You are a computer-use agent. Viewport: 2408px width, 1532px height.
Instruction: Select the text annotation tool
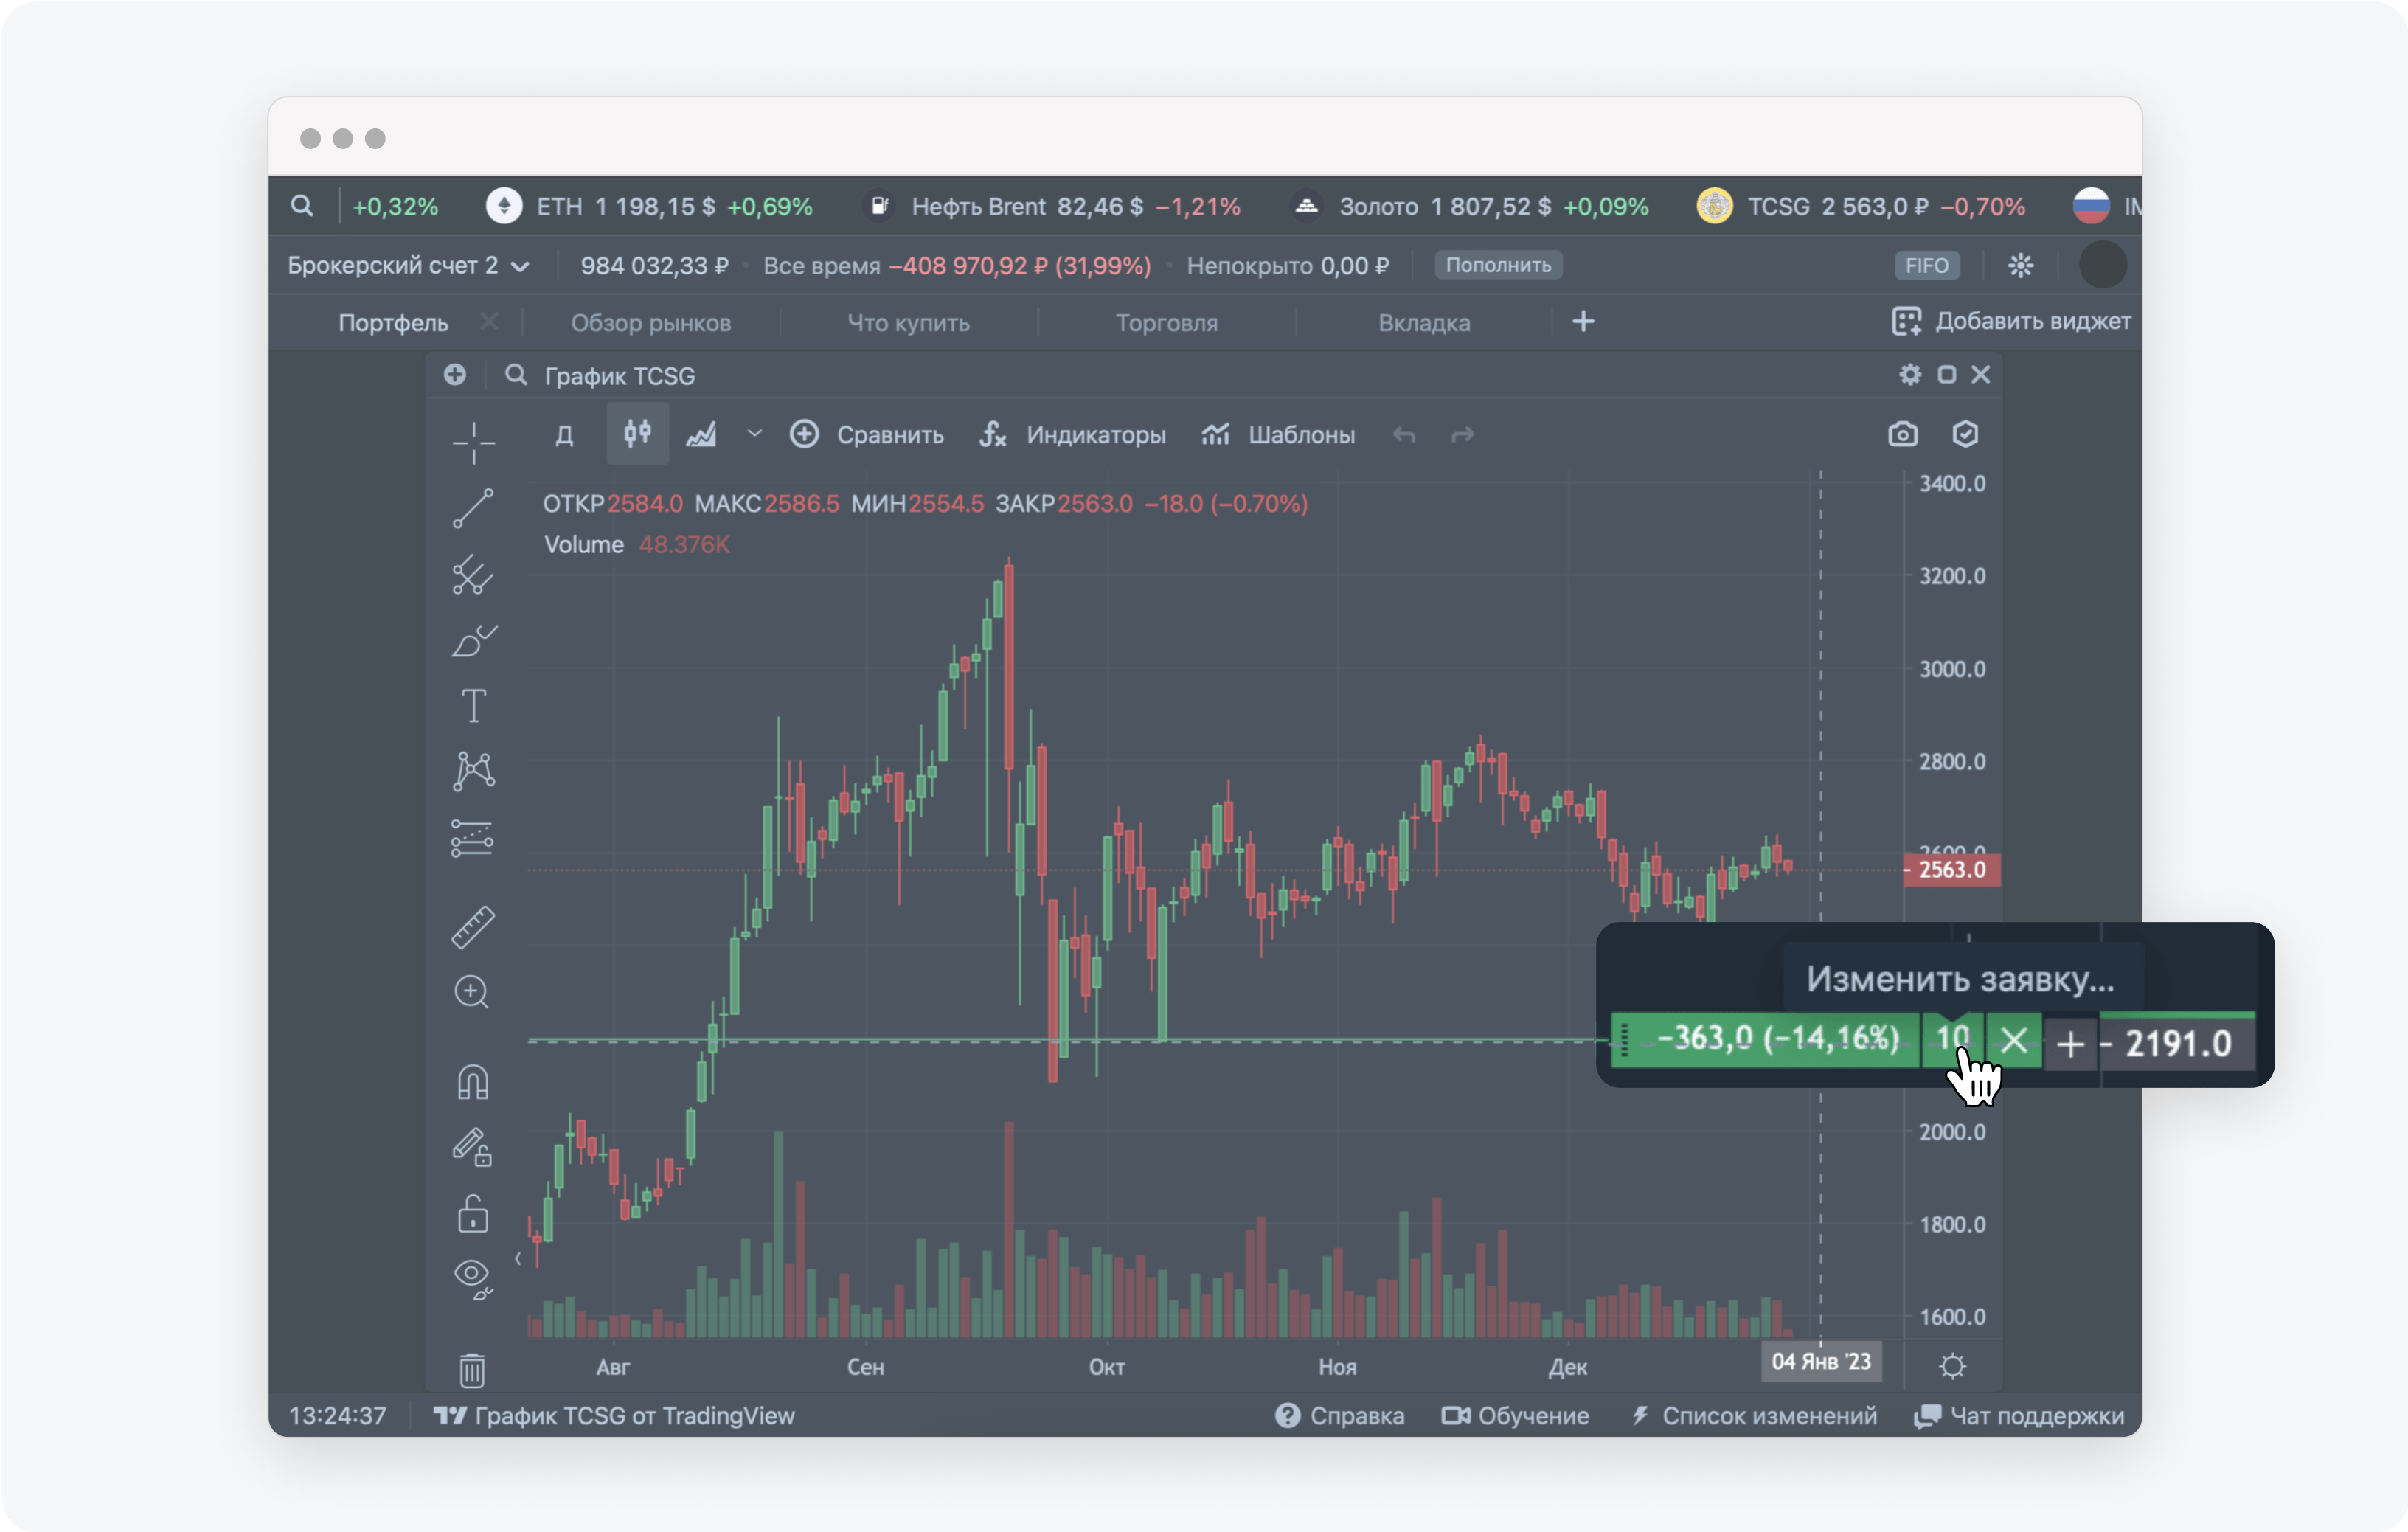473,706
